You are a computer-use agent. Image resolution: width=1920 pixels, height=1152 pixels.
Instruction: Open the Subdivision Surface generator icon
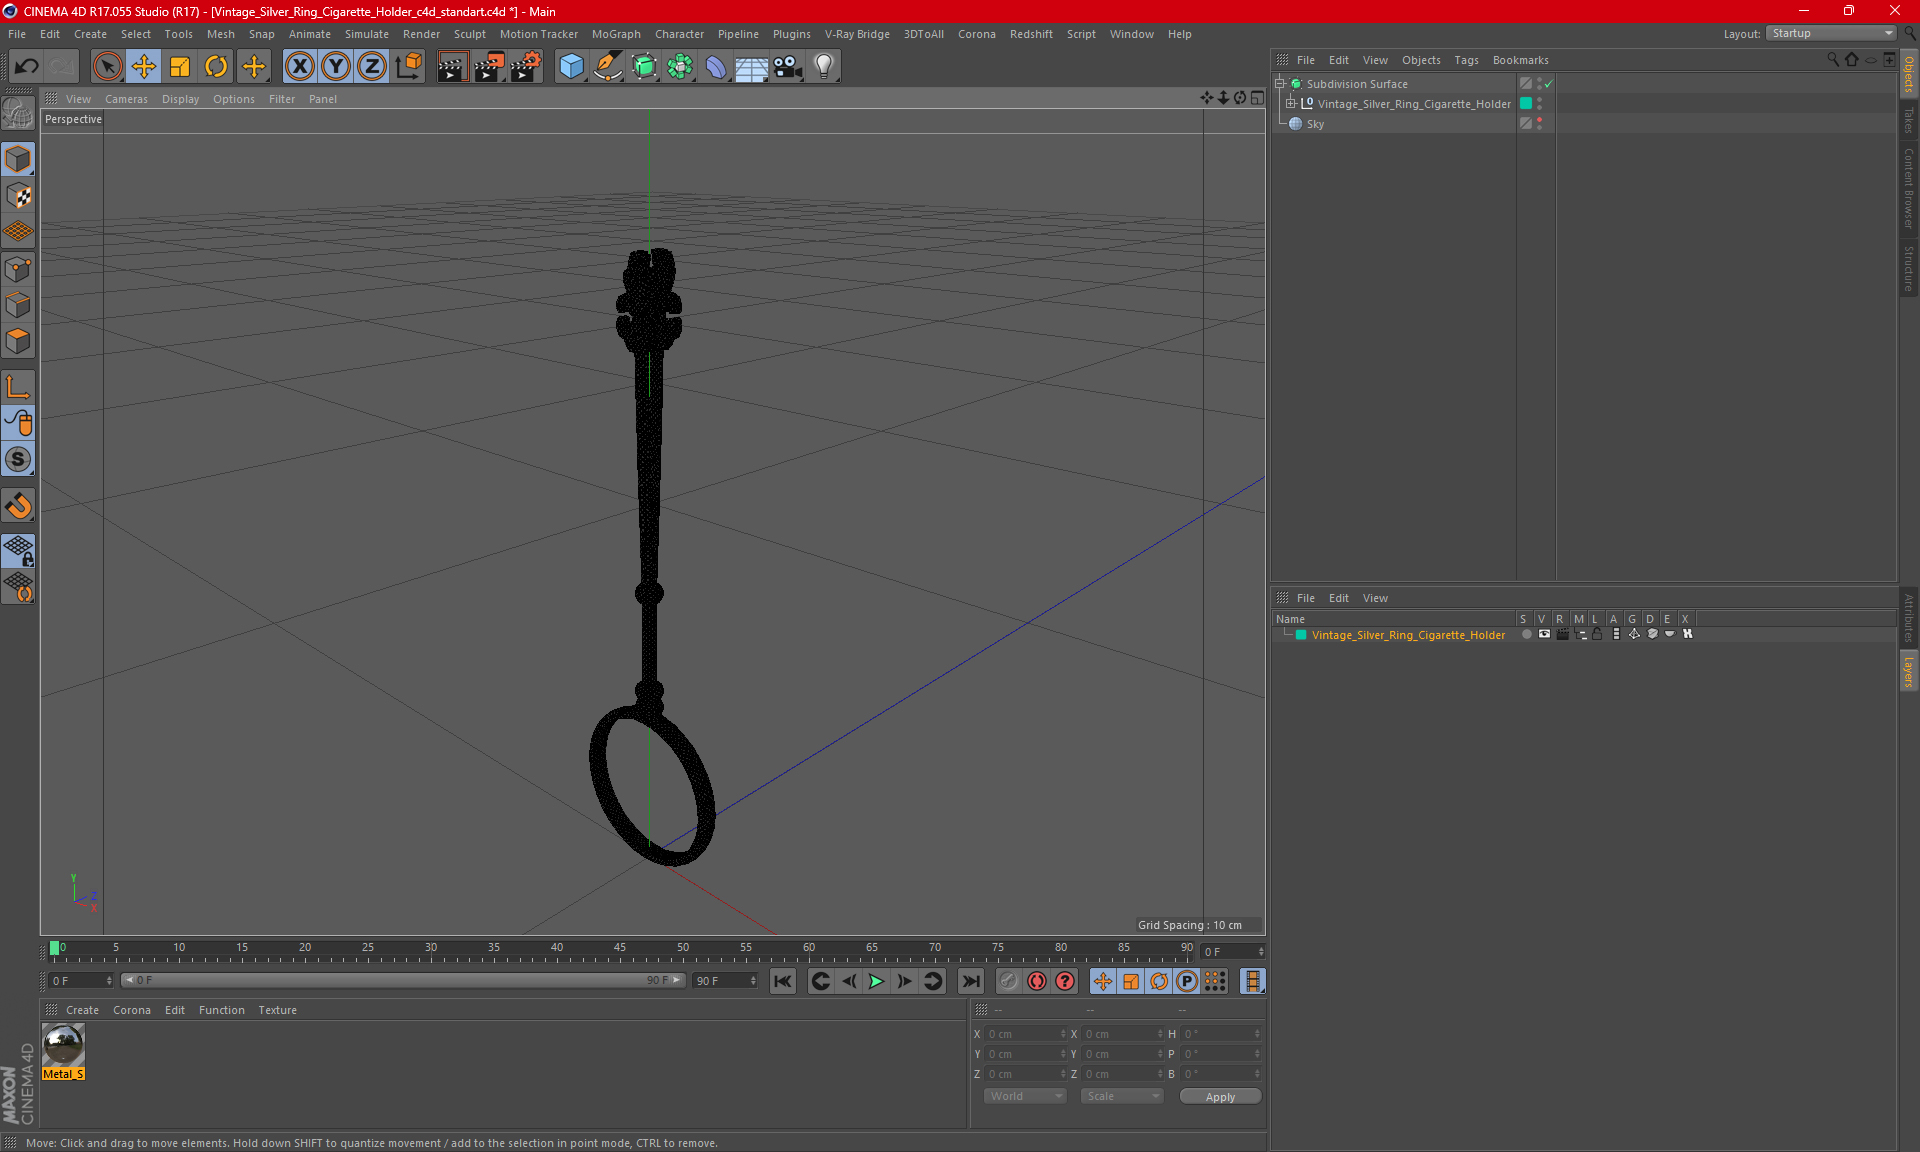click(x=644, y=66)
